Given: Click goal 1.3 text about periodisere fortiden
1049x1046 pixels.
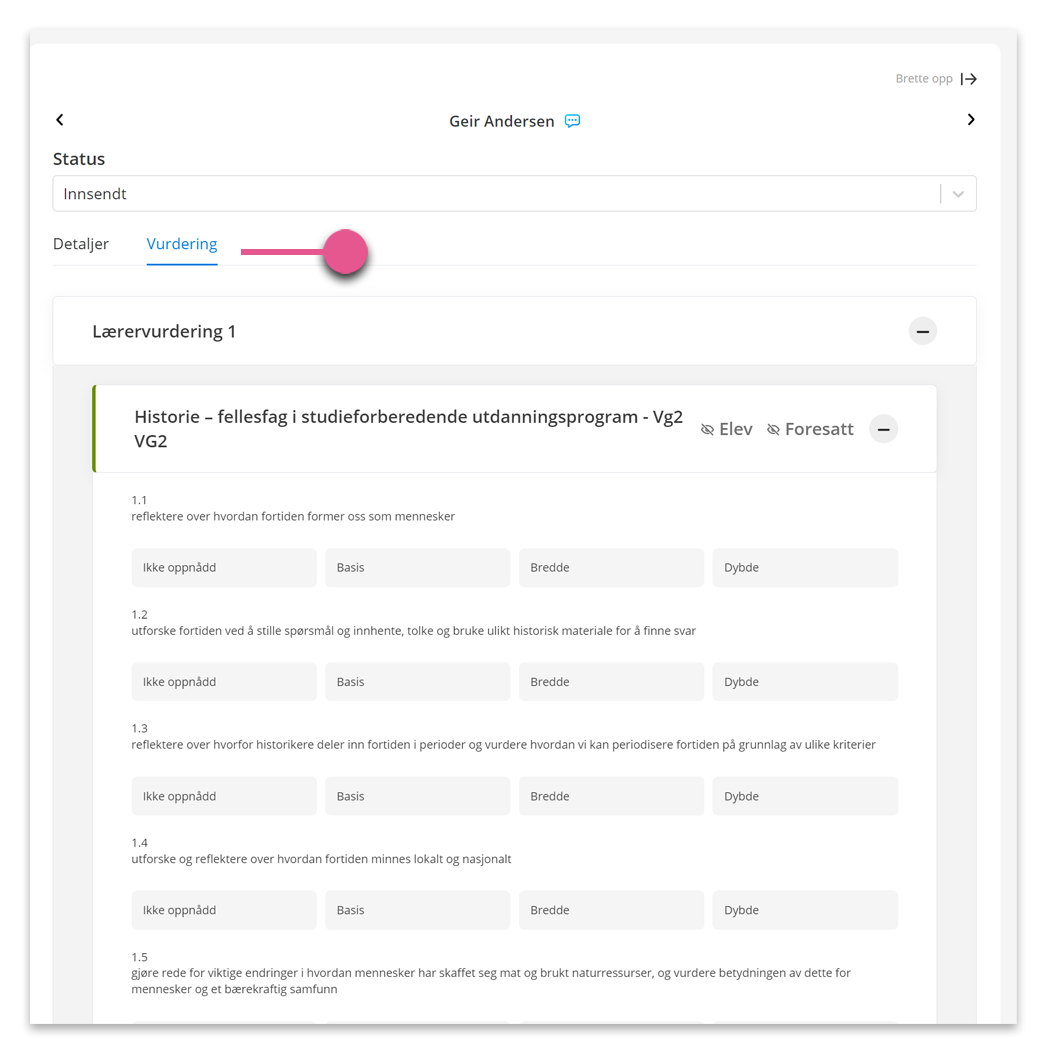Looking at the screenshot, I should [x=503, y=745].
